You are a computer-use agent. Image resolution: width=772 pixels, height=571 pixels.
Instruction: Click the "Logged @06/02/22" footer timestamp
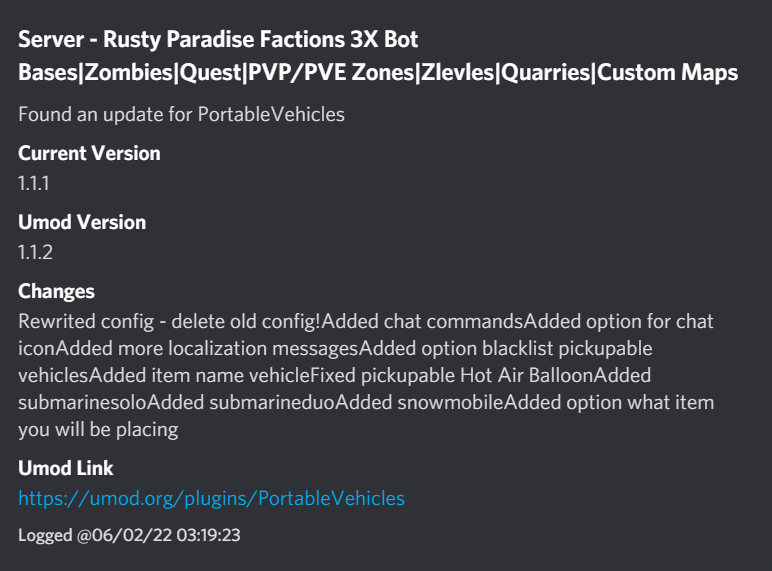[129, 535]
